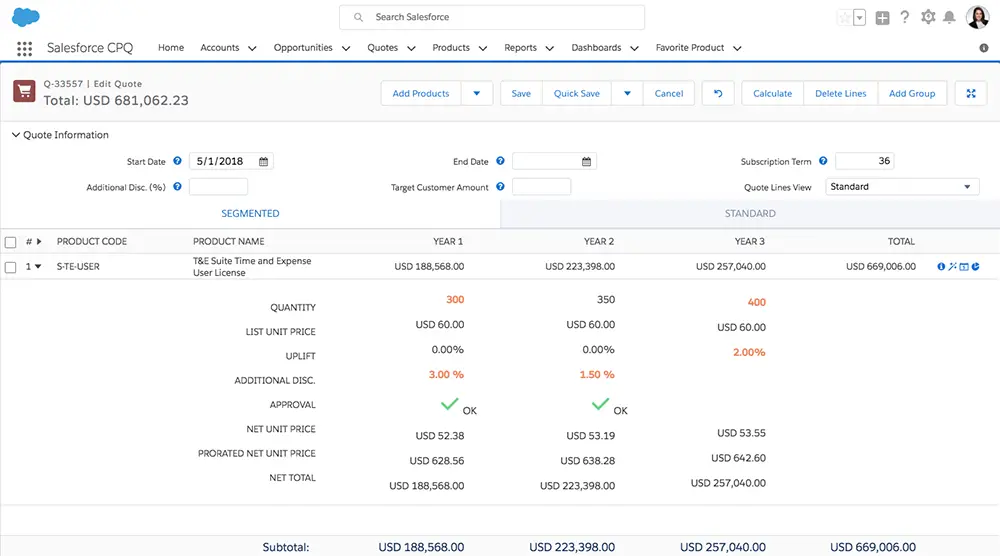Click the Quick Save button
Screen dimensions: 1000x556
click(x=577, y=93)
